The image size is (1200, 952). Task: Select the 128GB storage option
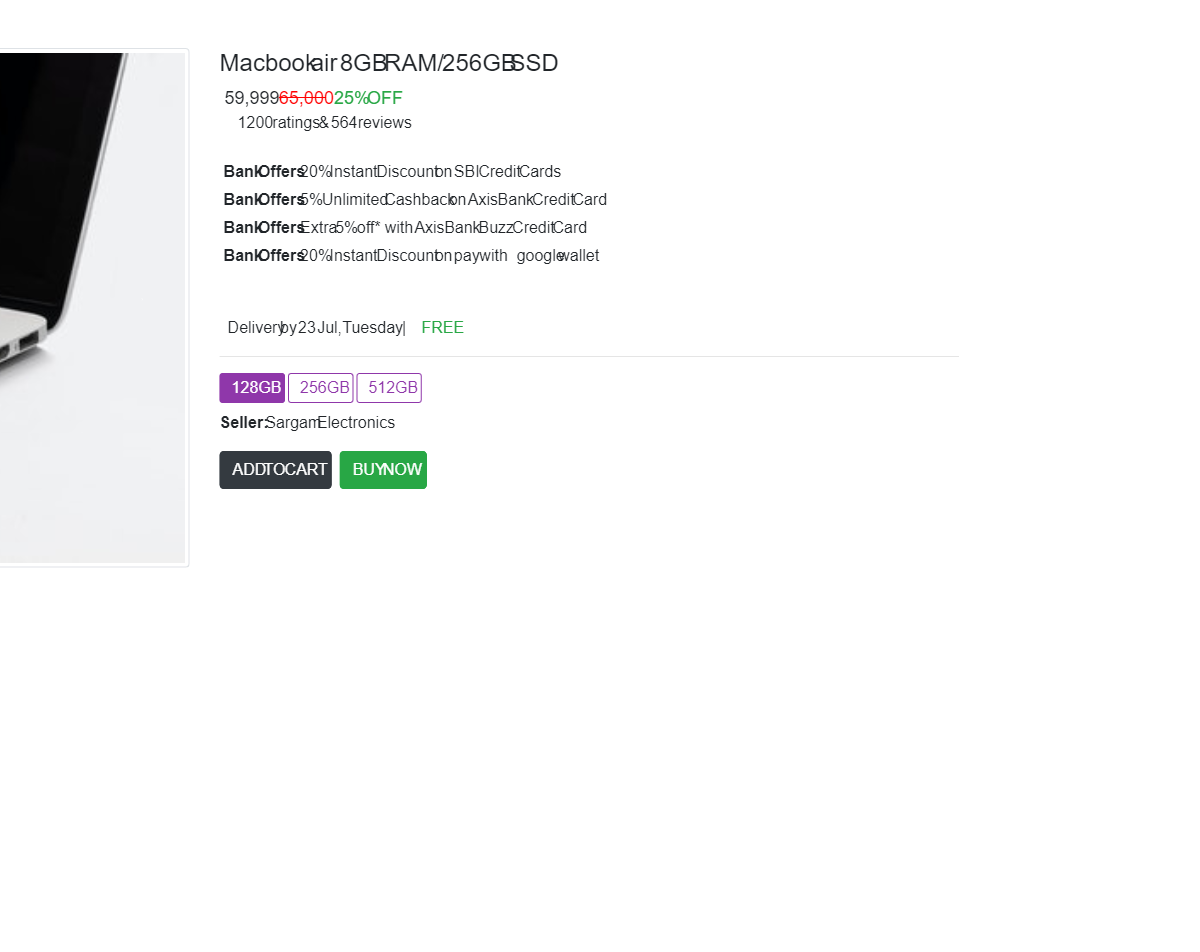252,388
